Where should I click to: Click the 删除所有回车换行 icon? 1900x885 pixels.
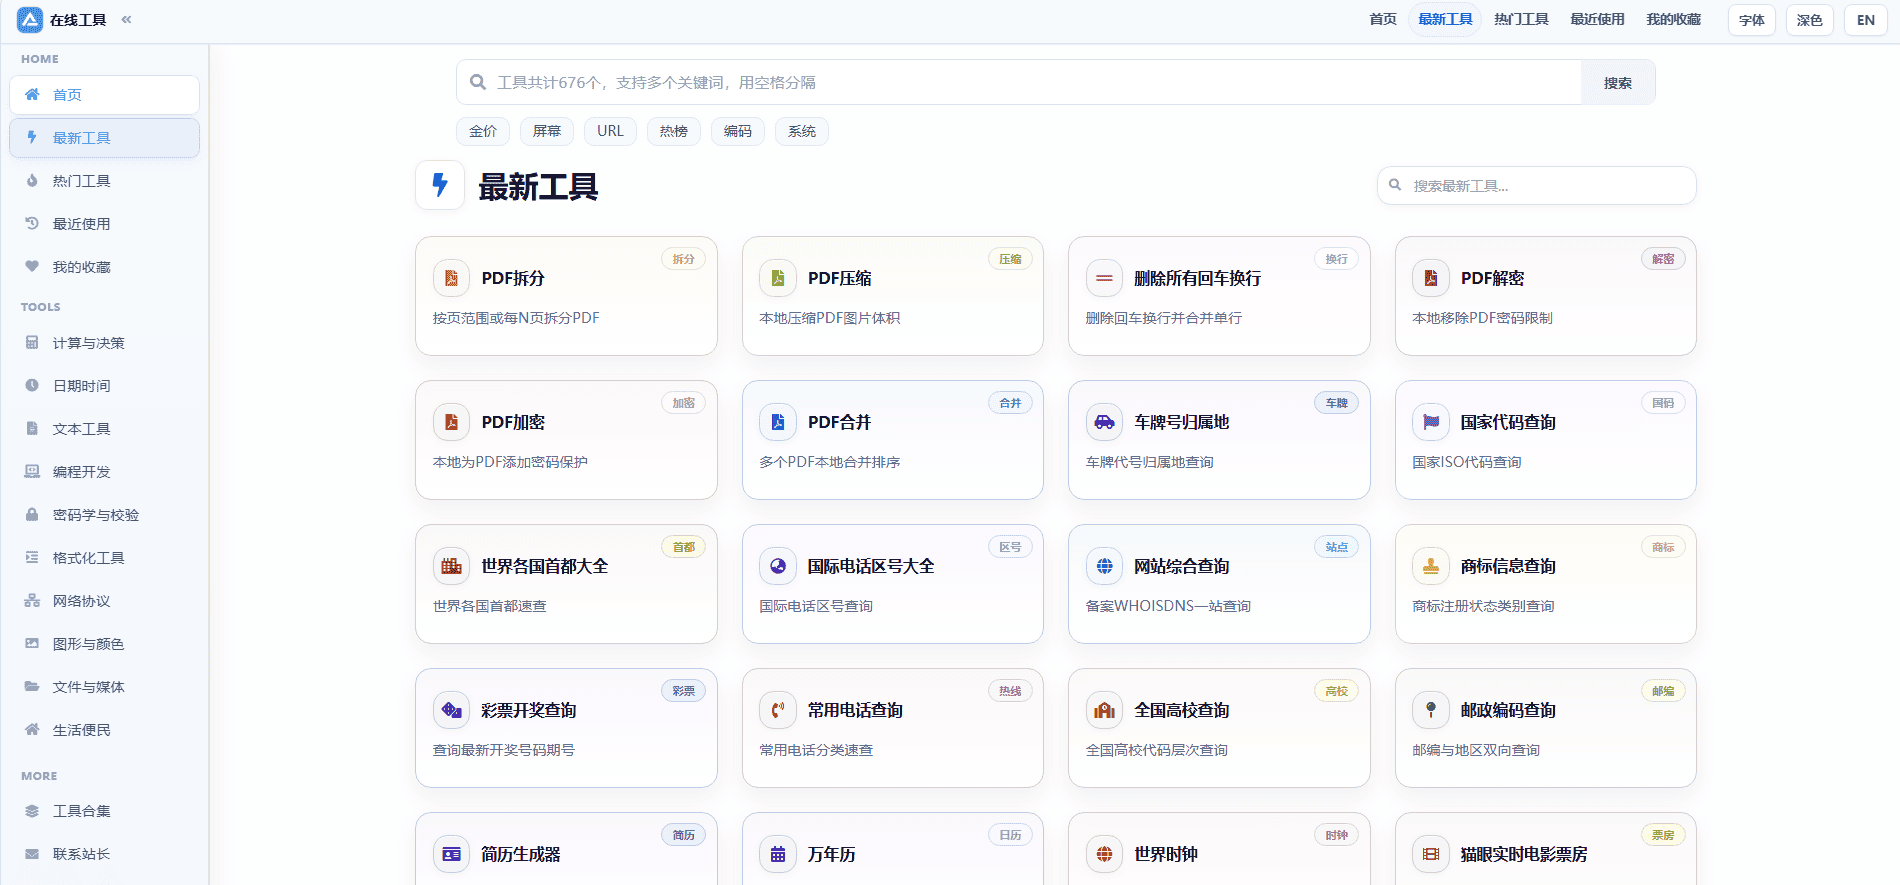(1104, 278)
